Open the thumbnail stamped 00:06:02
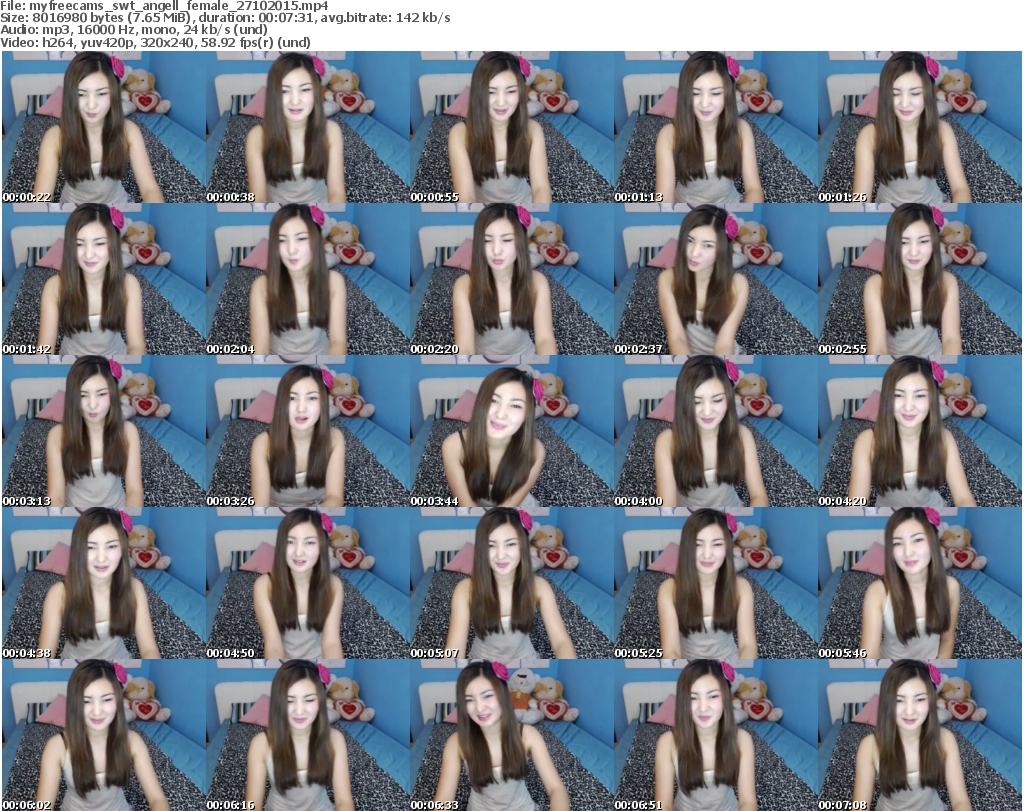Image resolution: width=1024 pixels, height=811 pixels. (x=104, y=735)
